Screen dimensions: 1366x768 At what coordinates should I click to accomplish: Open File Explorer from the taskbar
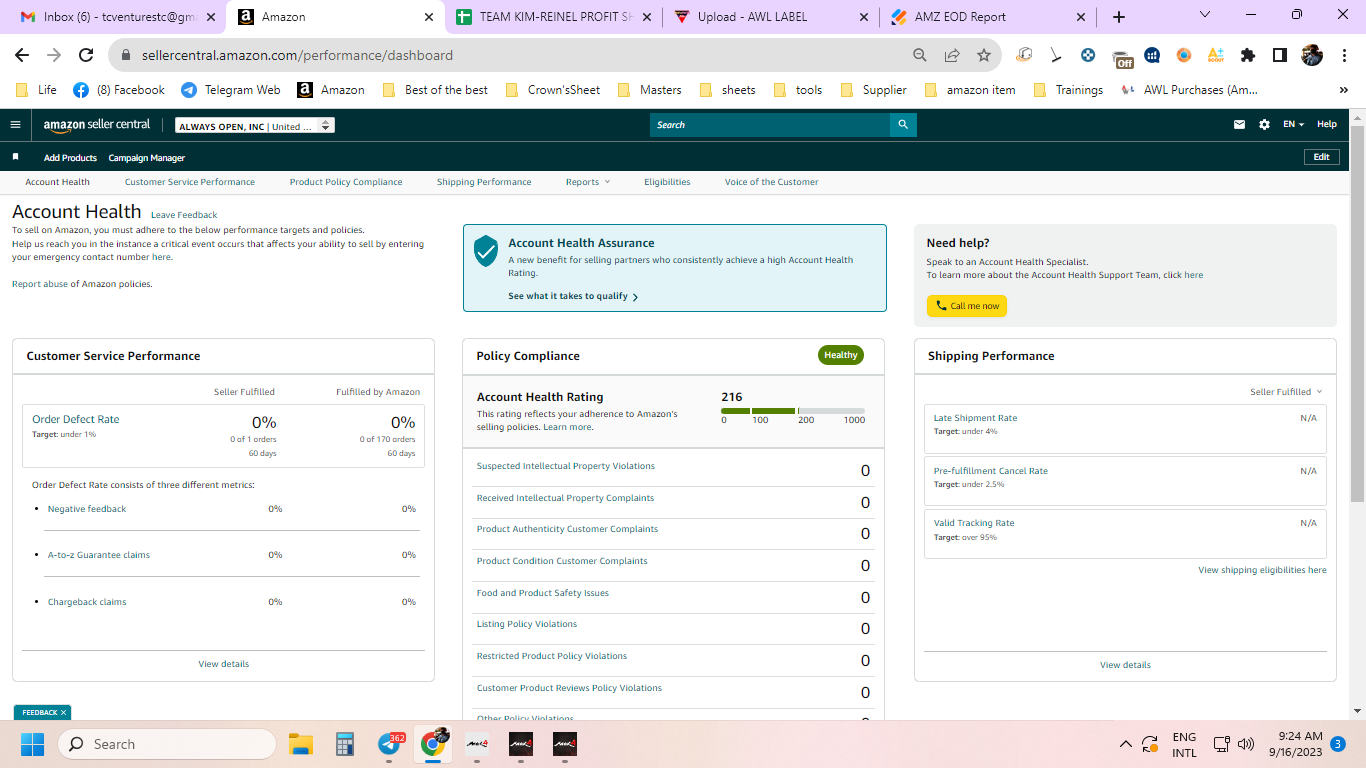(x=301, y=744)
